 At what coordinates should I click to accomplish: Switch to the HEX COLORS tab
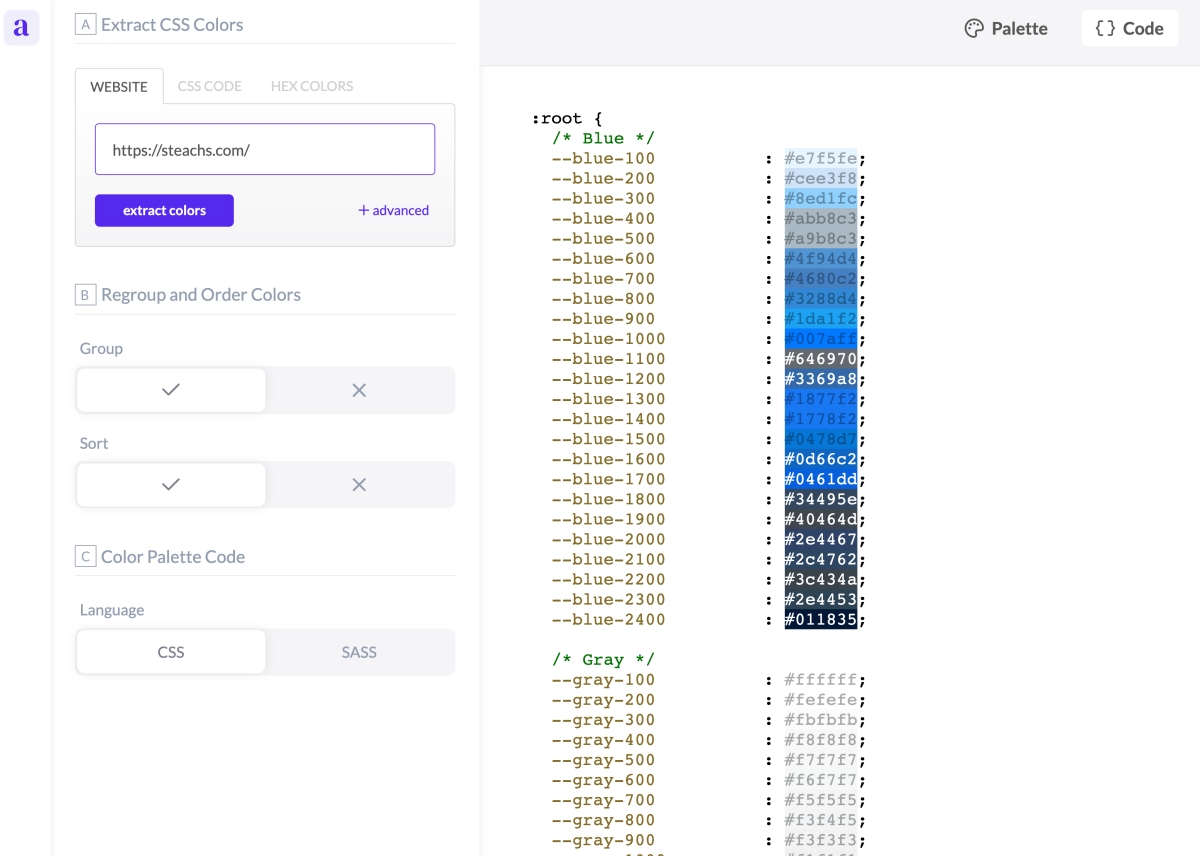coord(311,86)
